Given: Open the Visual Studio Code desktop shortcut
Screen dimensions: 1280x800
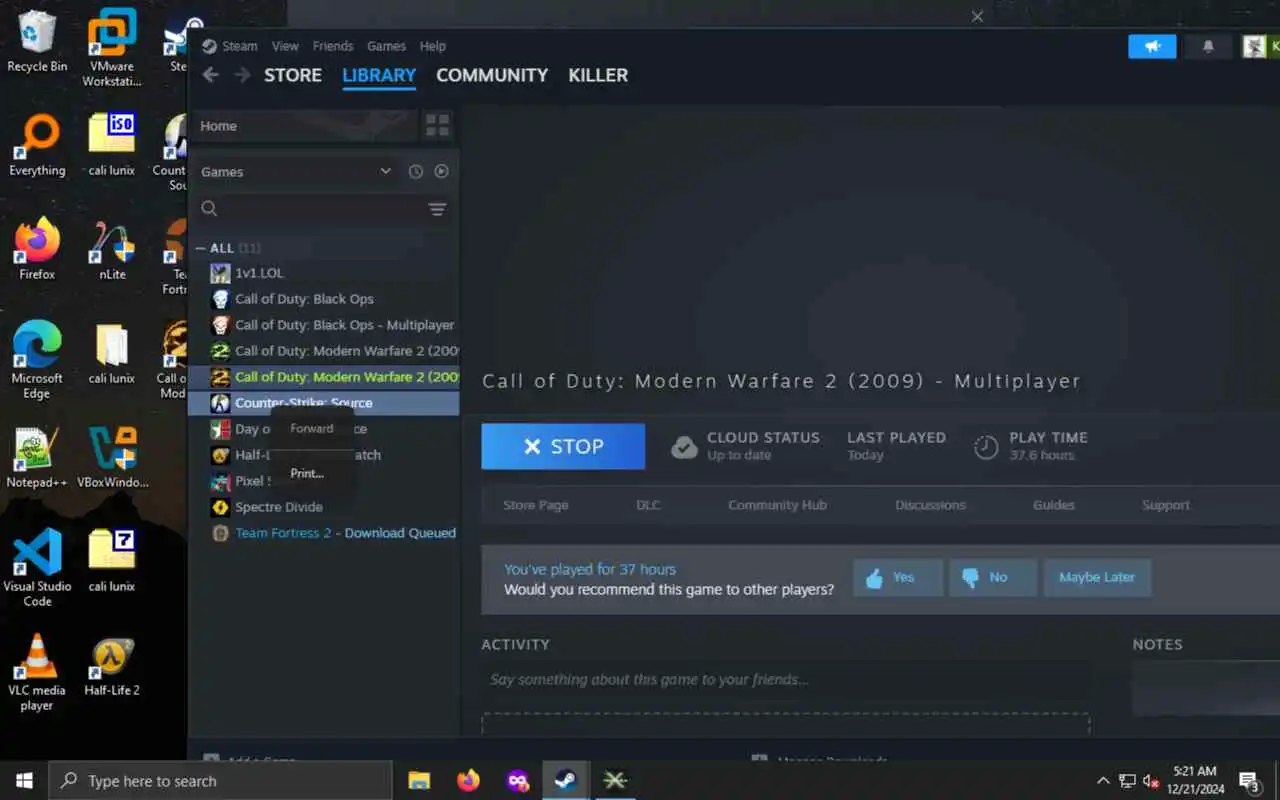Looking at the screenshot, I should click(x=37, y=568).
